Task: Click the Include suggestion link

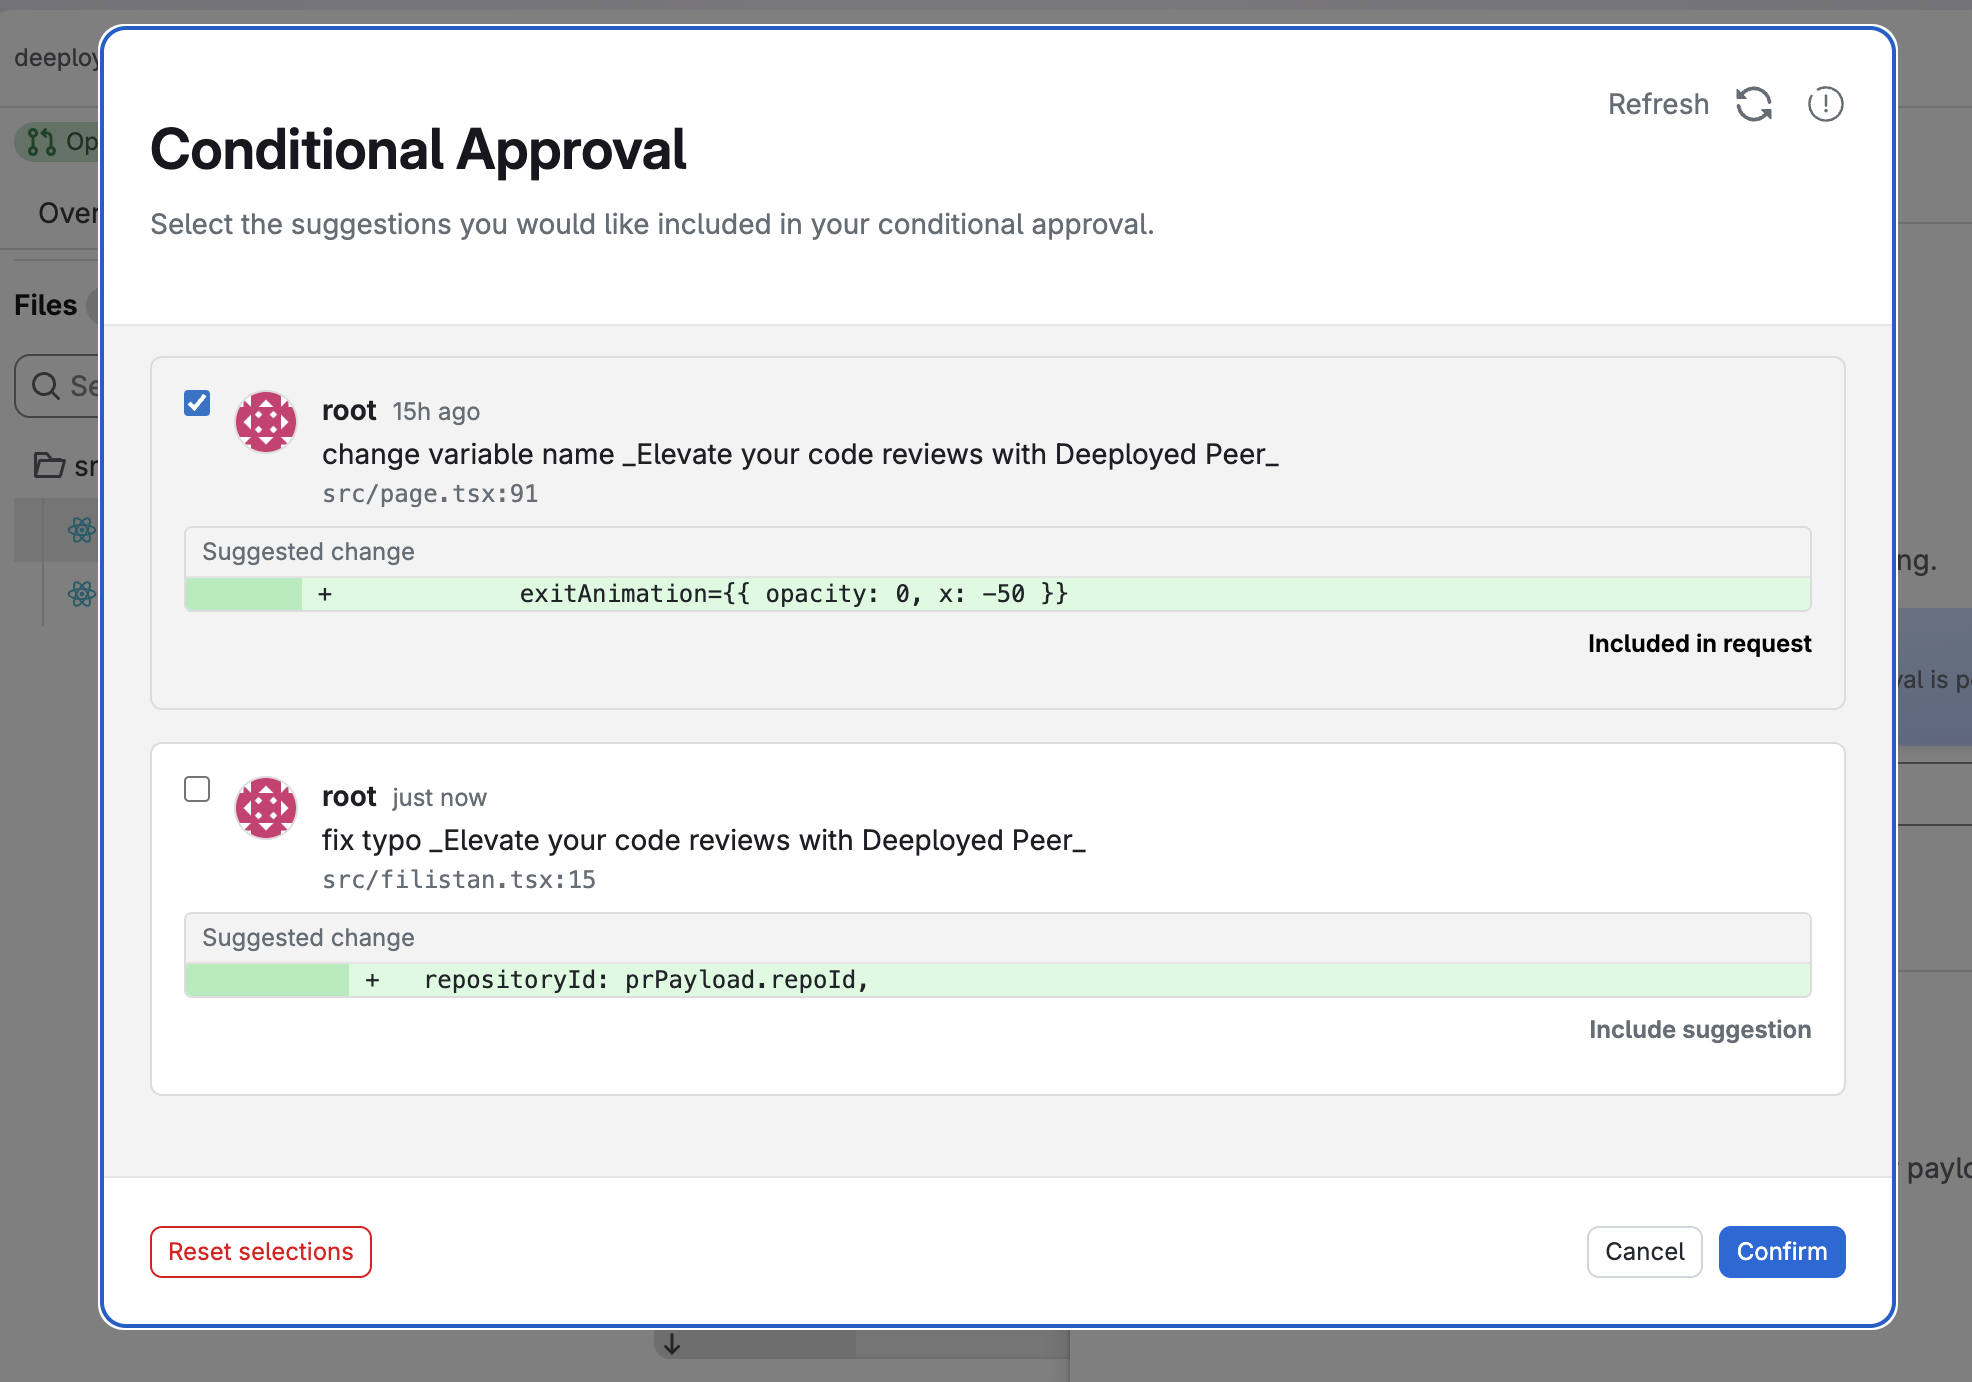Action: (x=1699, y=1029)
